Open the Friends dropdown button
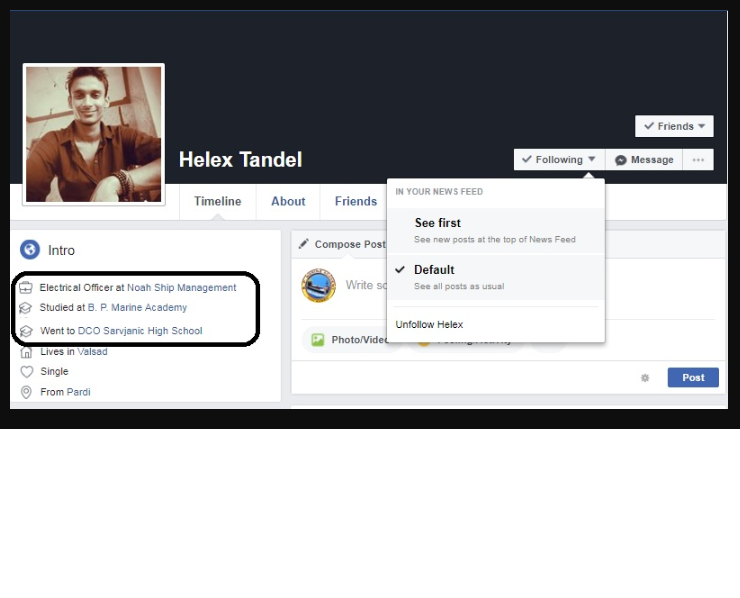The width and height of the screenshot is (740, 598). tap(674, 126)
